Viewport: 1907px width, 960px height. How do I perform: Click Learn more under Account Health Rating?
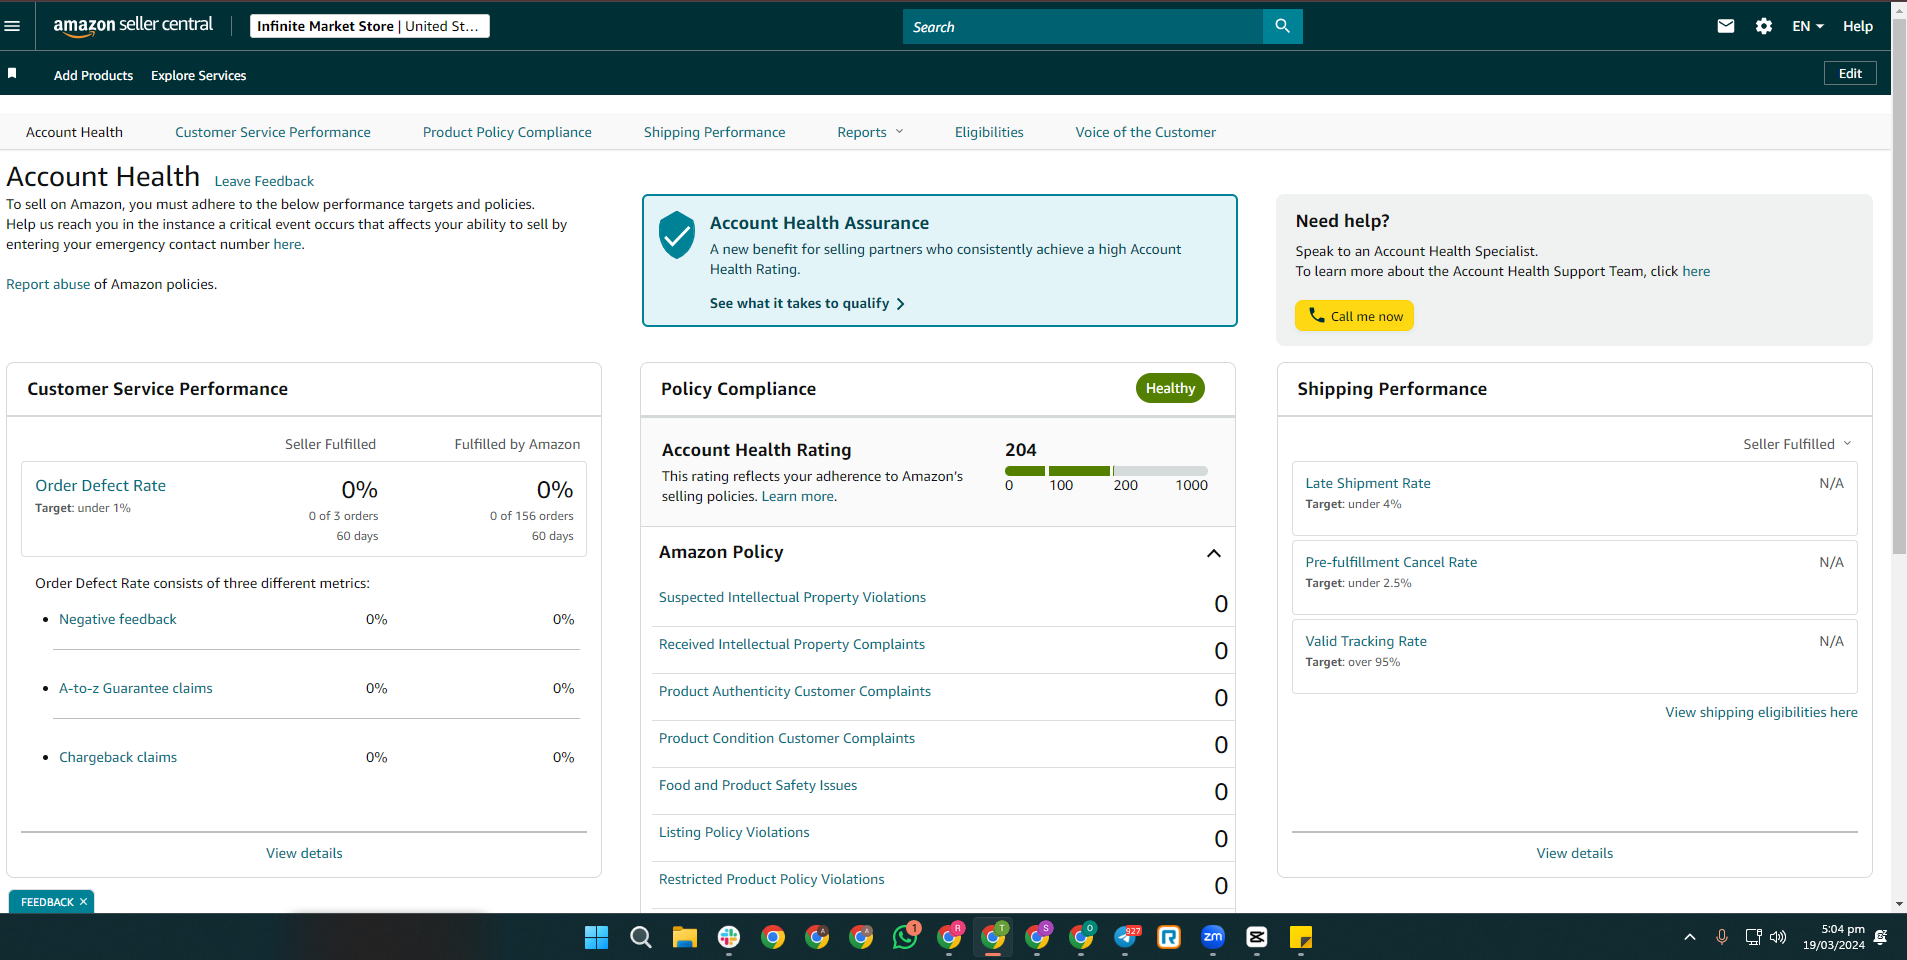798,496
